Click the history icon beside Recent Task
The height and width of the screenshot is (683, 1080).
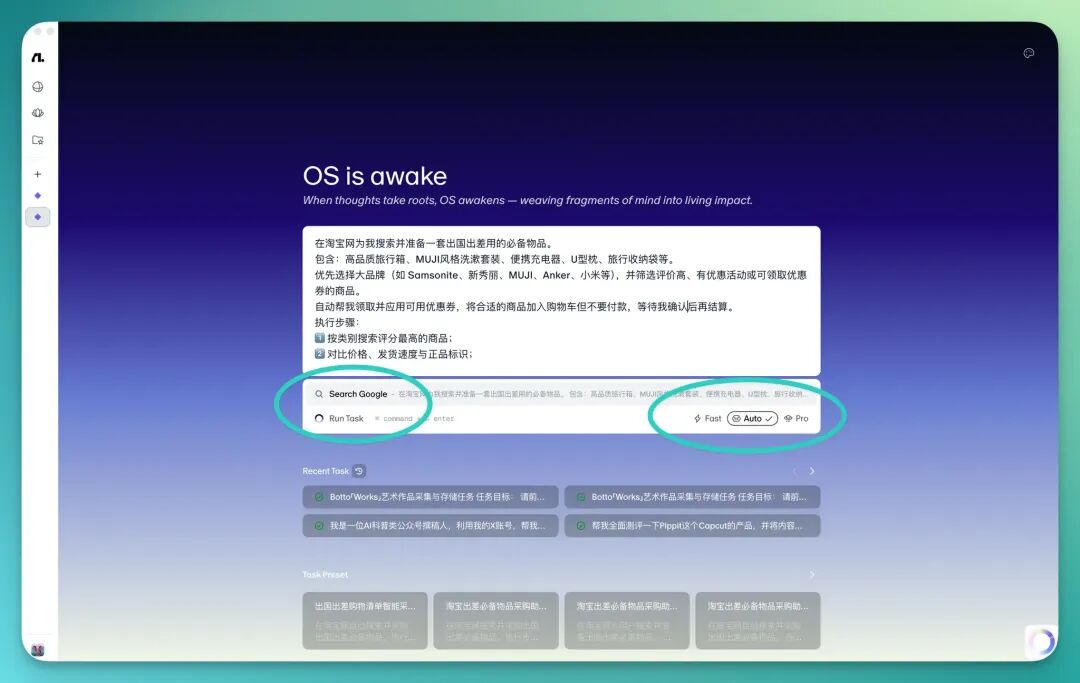pos(360,471)
